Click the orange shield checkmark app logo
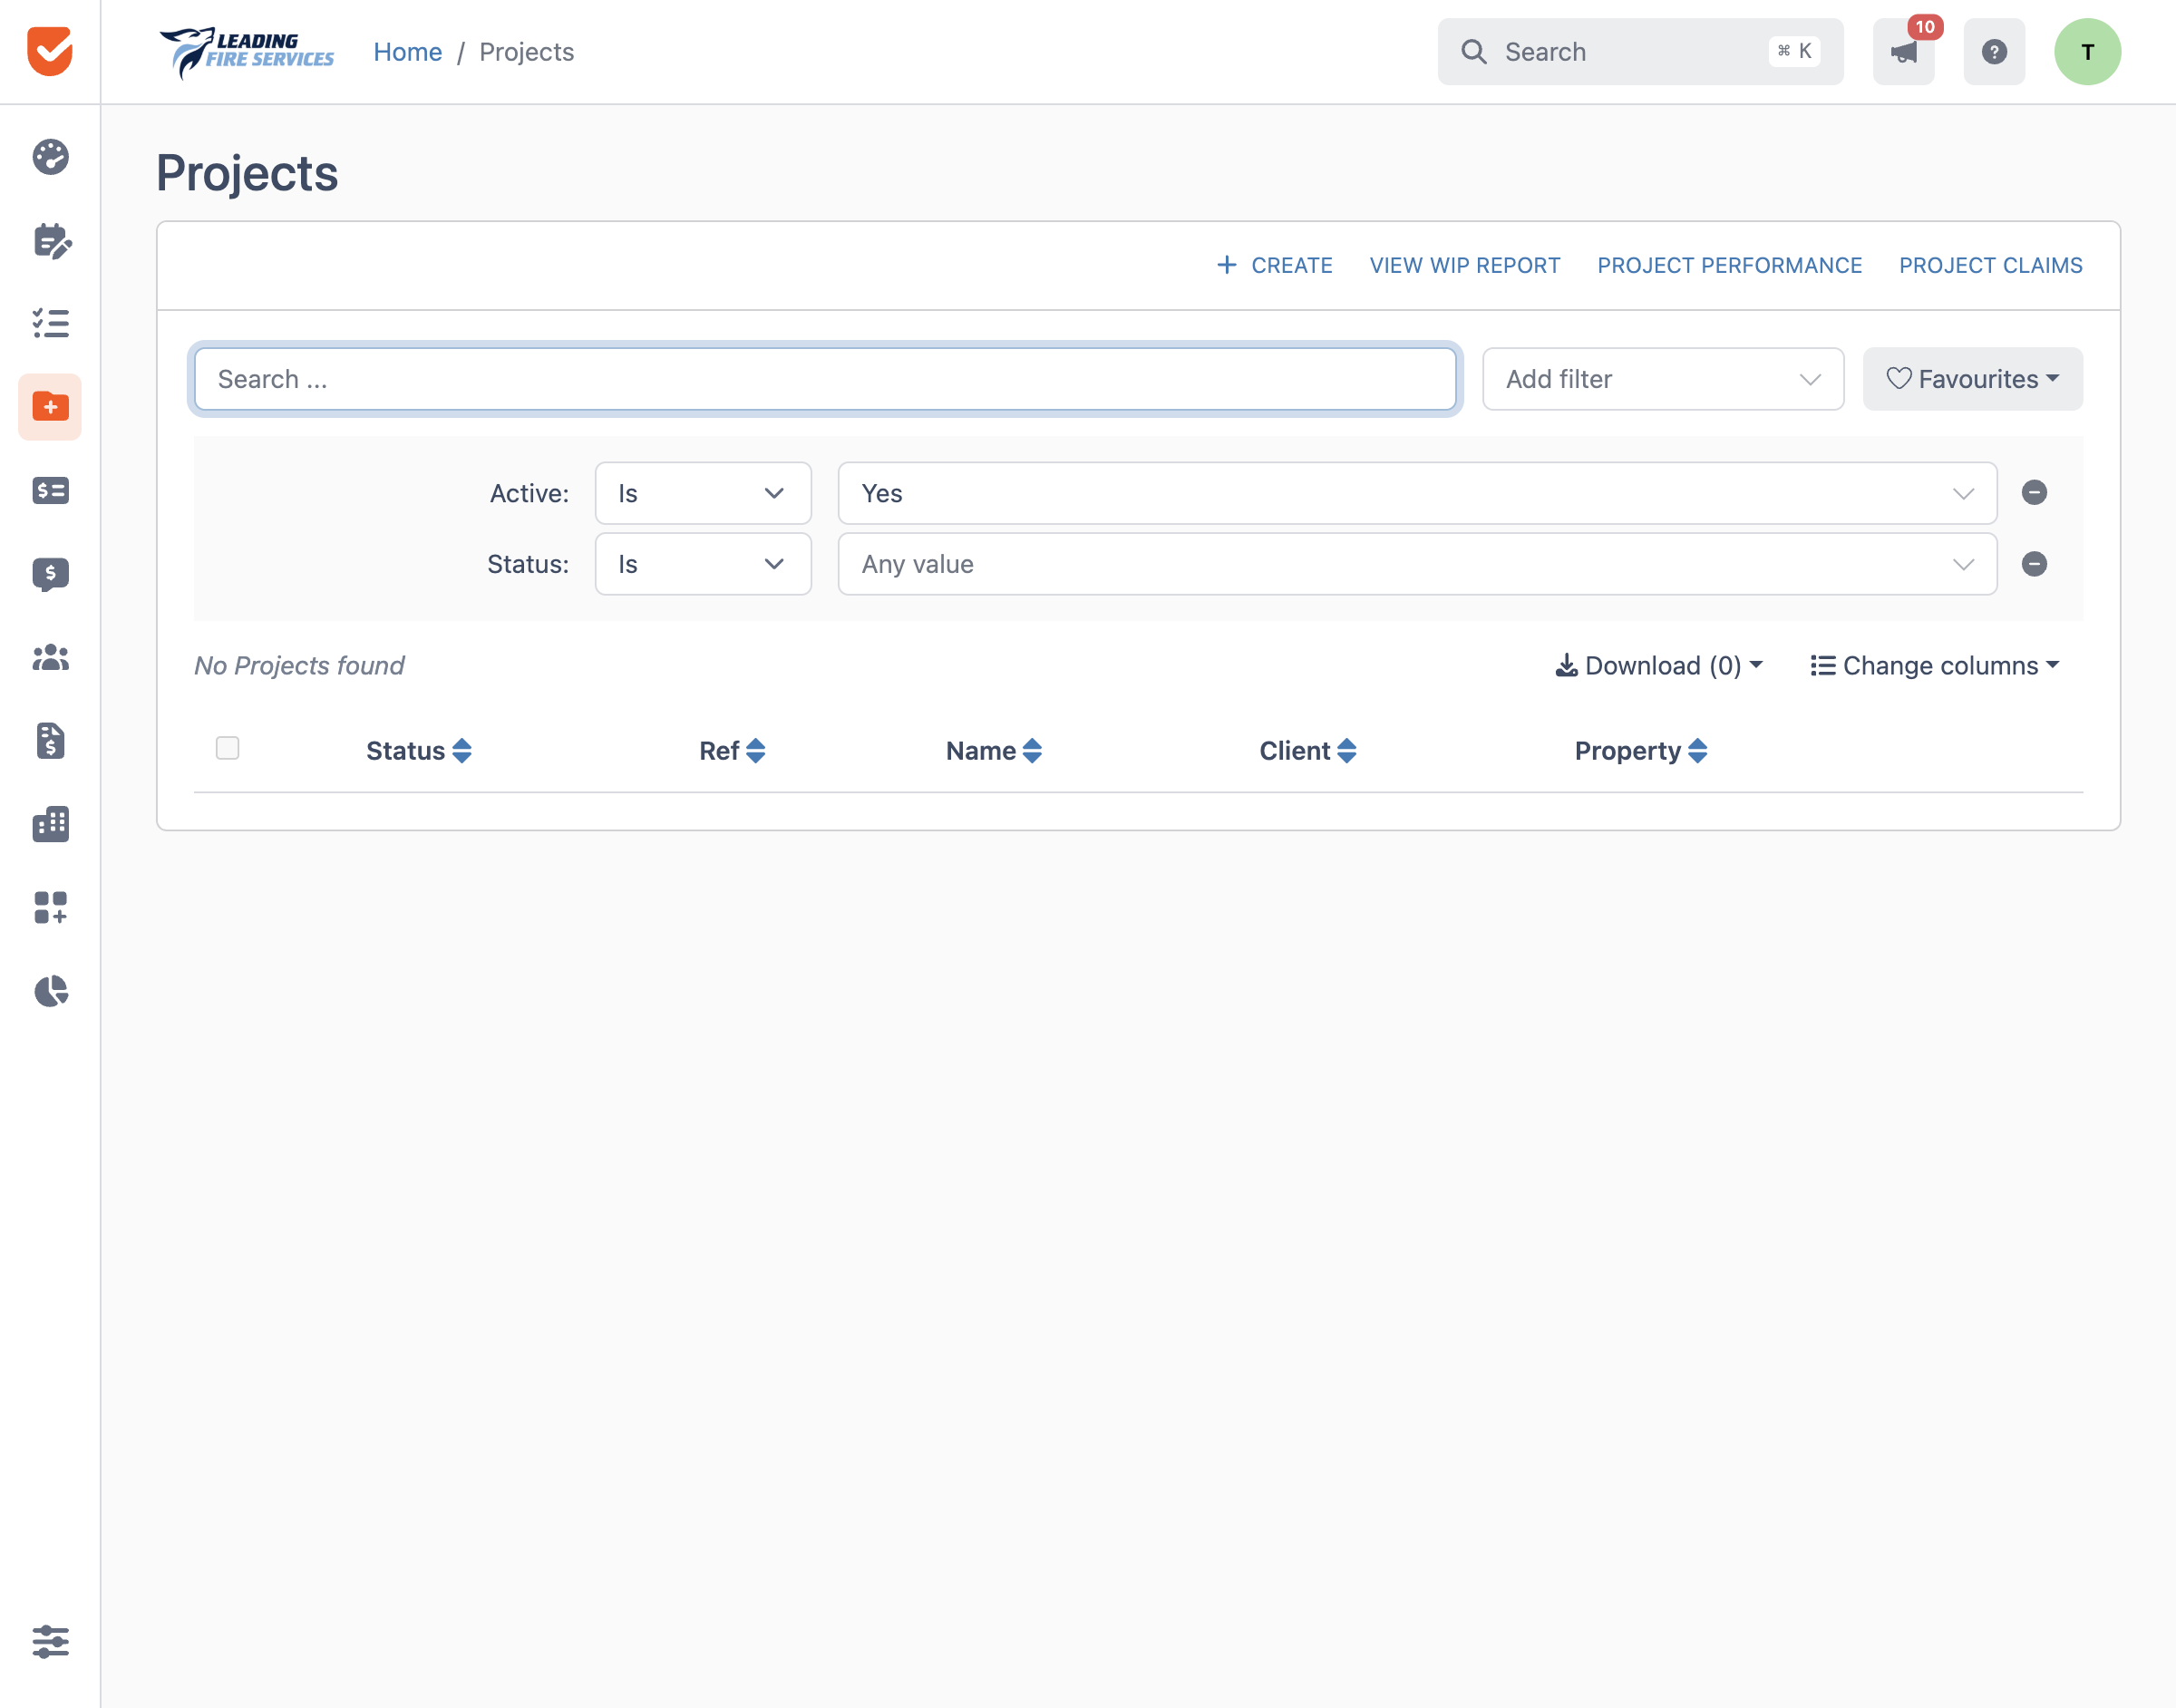The image size is (2176, 1708). point(50,51)
